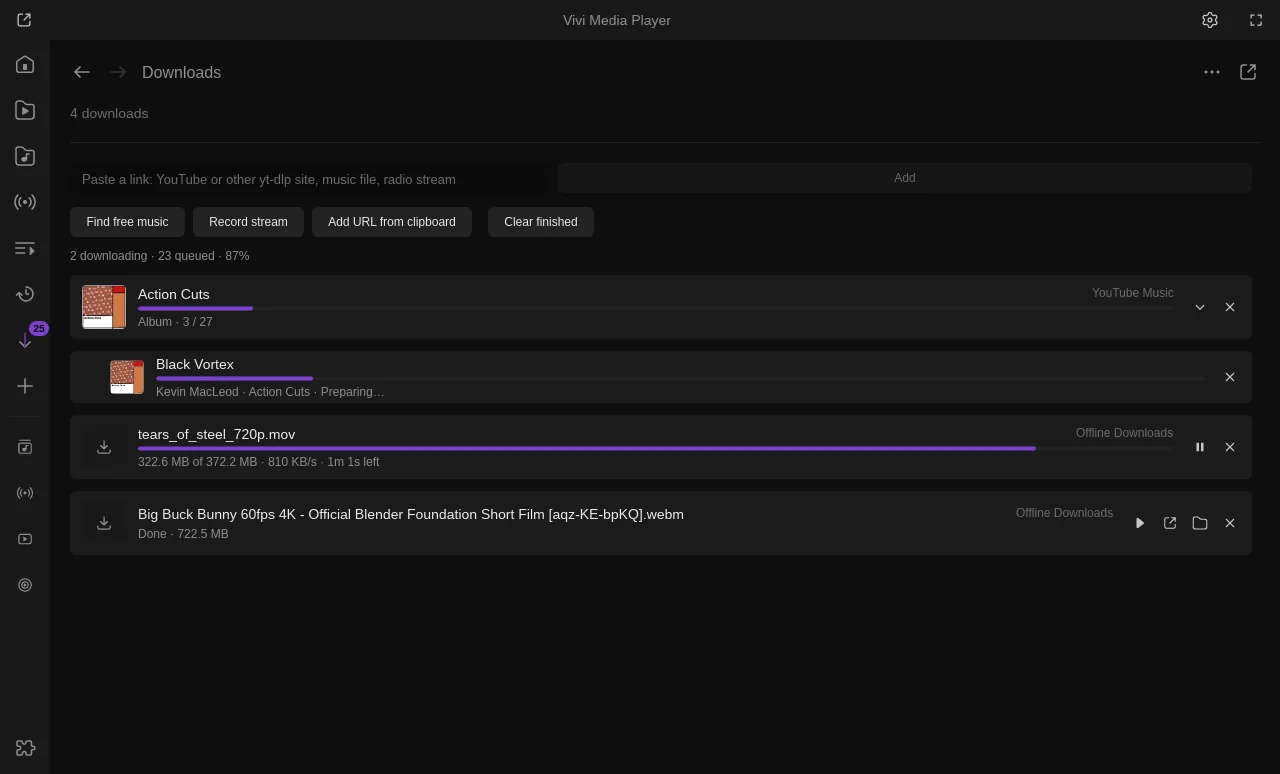Open the music playlist icon below divider
Image resolution: width=1280 pixels, height=774 pixels.
[25, 447]
